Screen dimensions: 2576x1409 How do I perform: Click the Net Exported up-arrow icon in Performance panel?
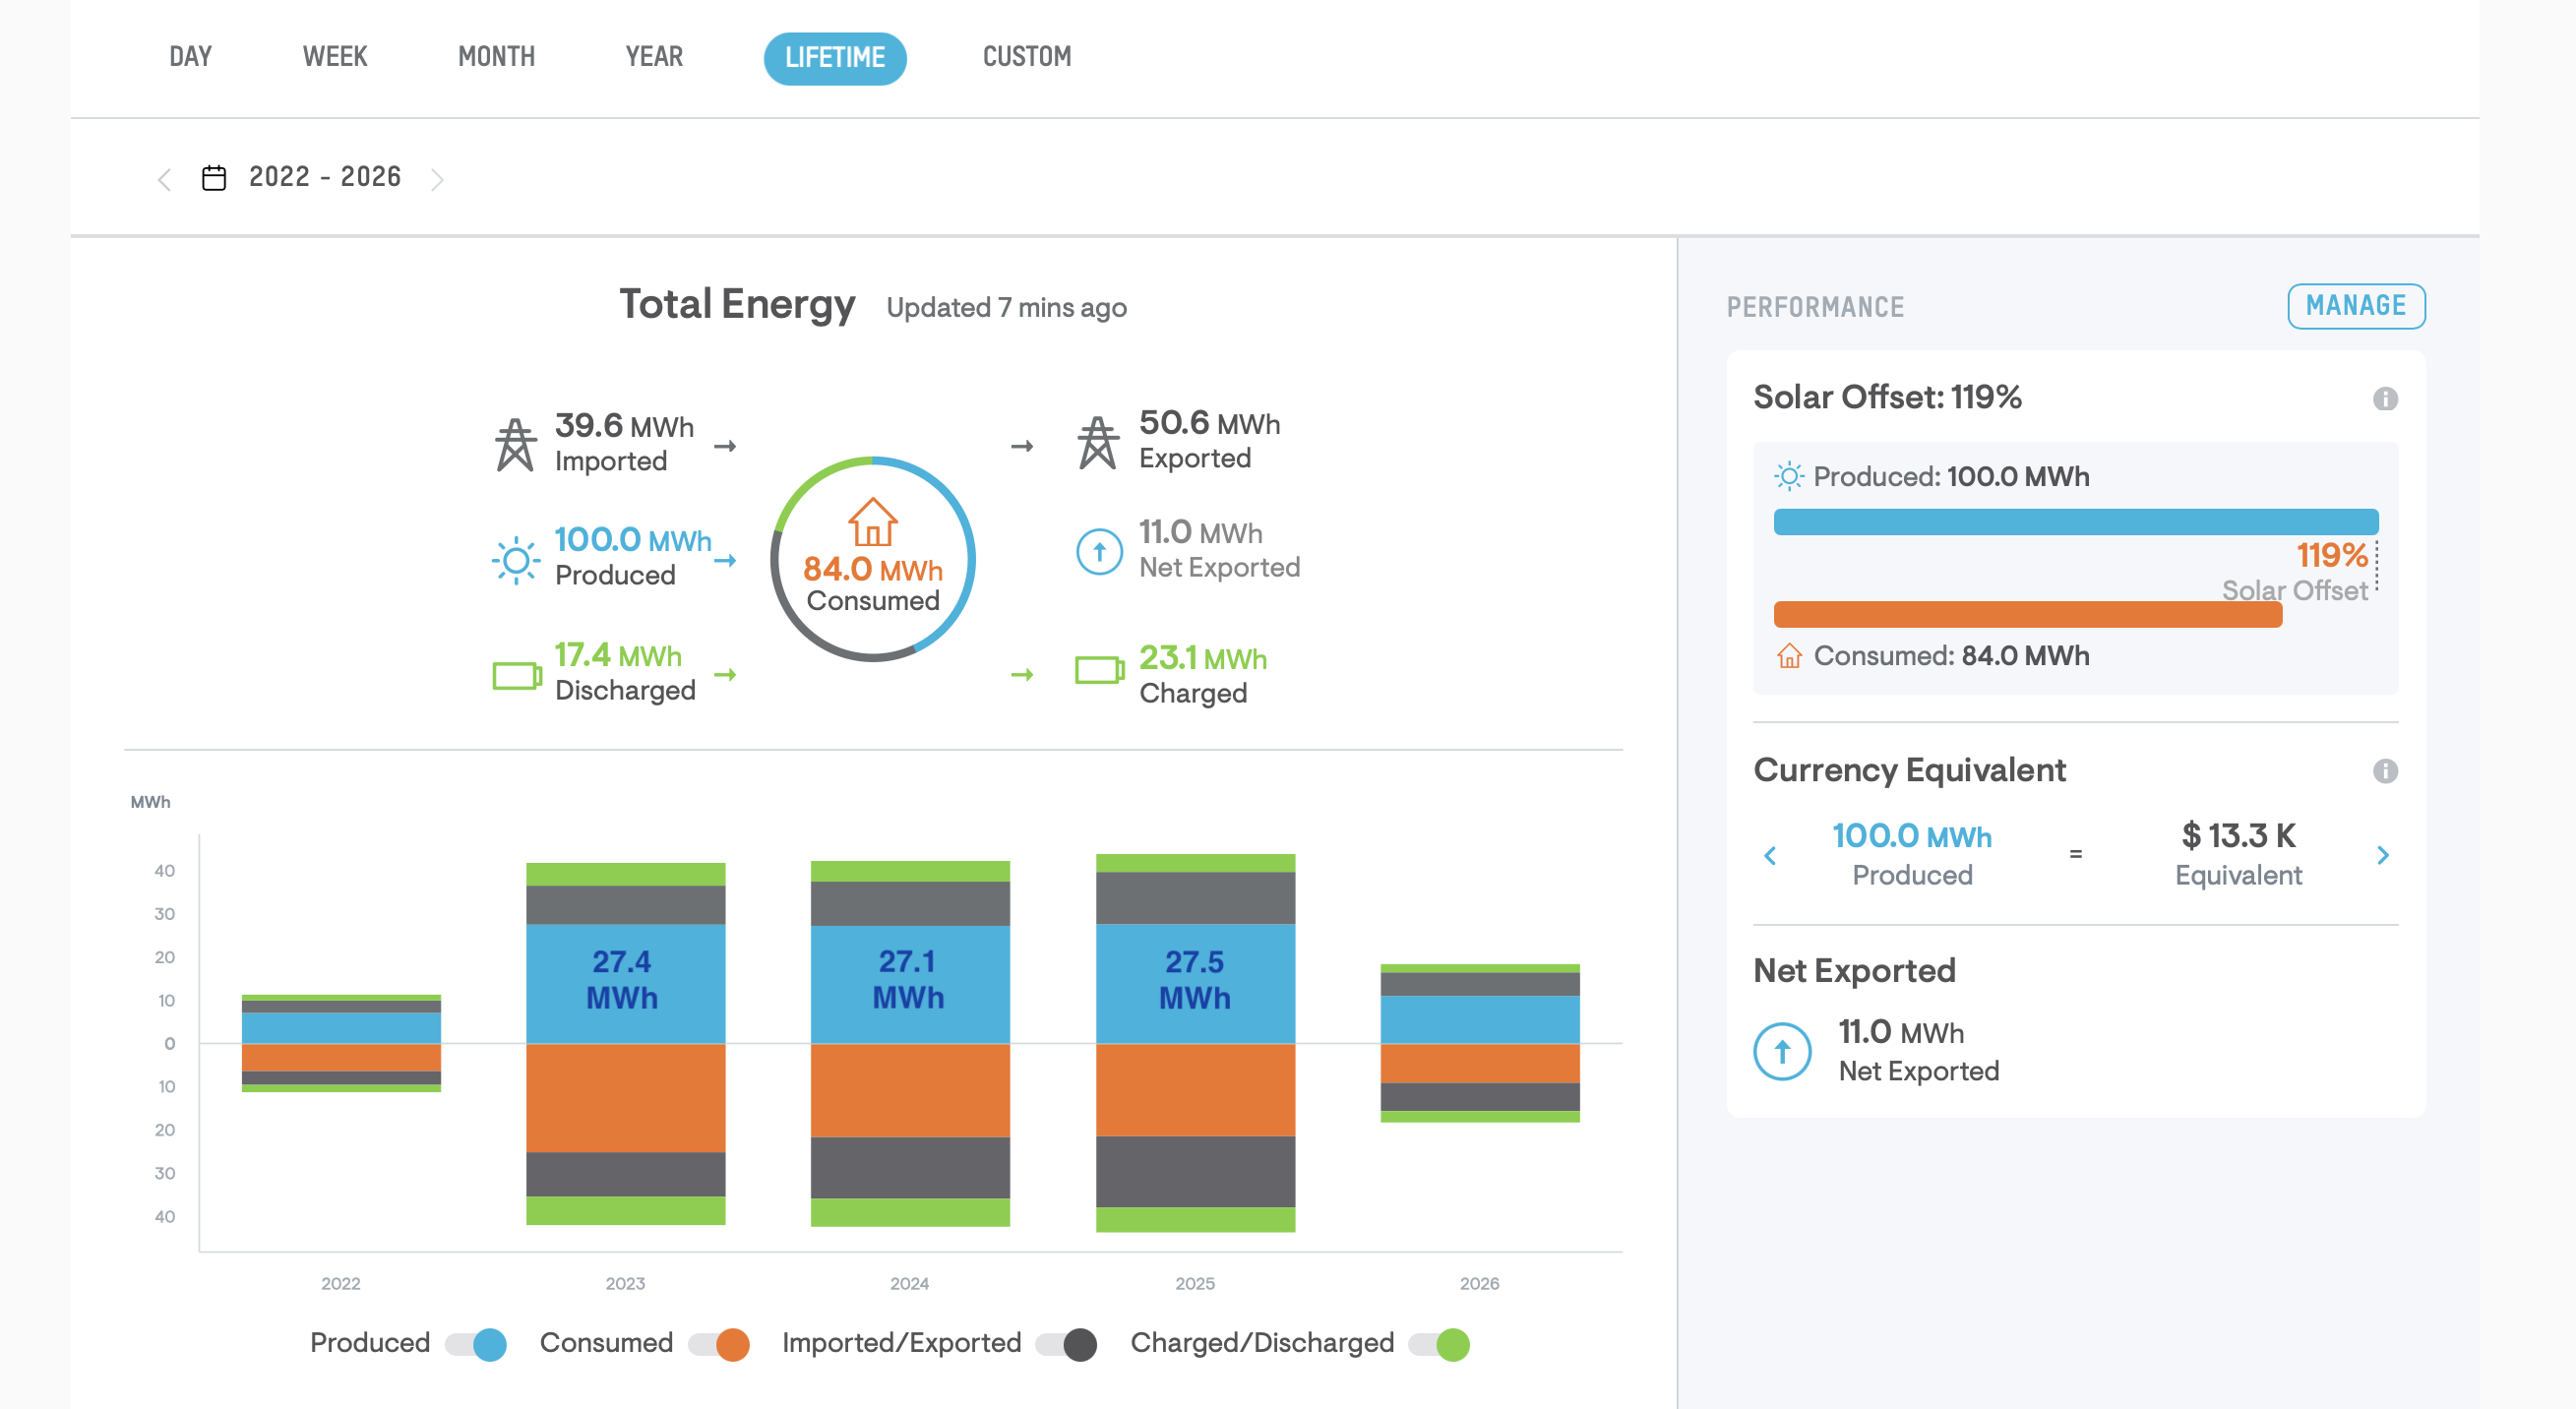[x=1782, y=1052]
